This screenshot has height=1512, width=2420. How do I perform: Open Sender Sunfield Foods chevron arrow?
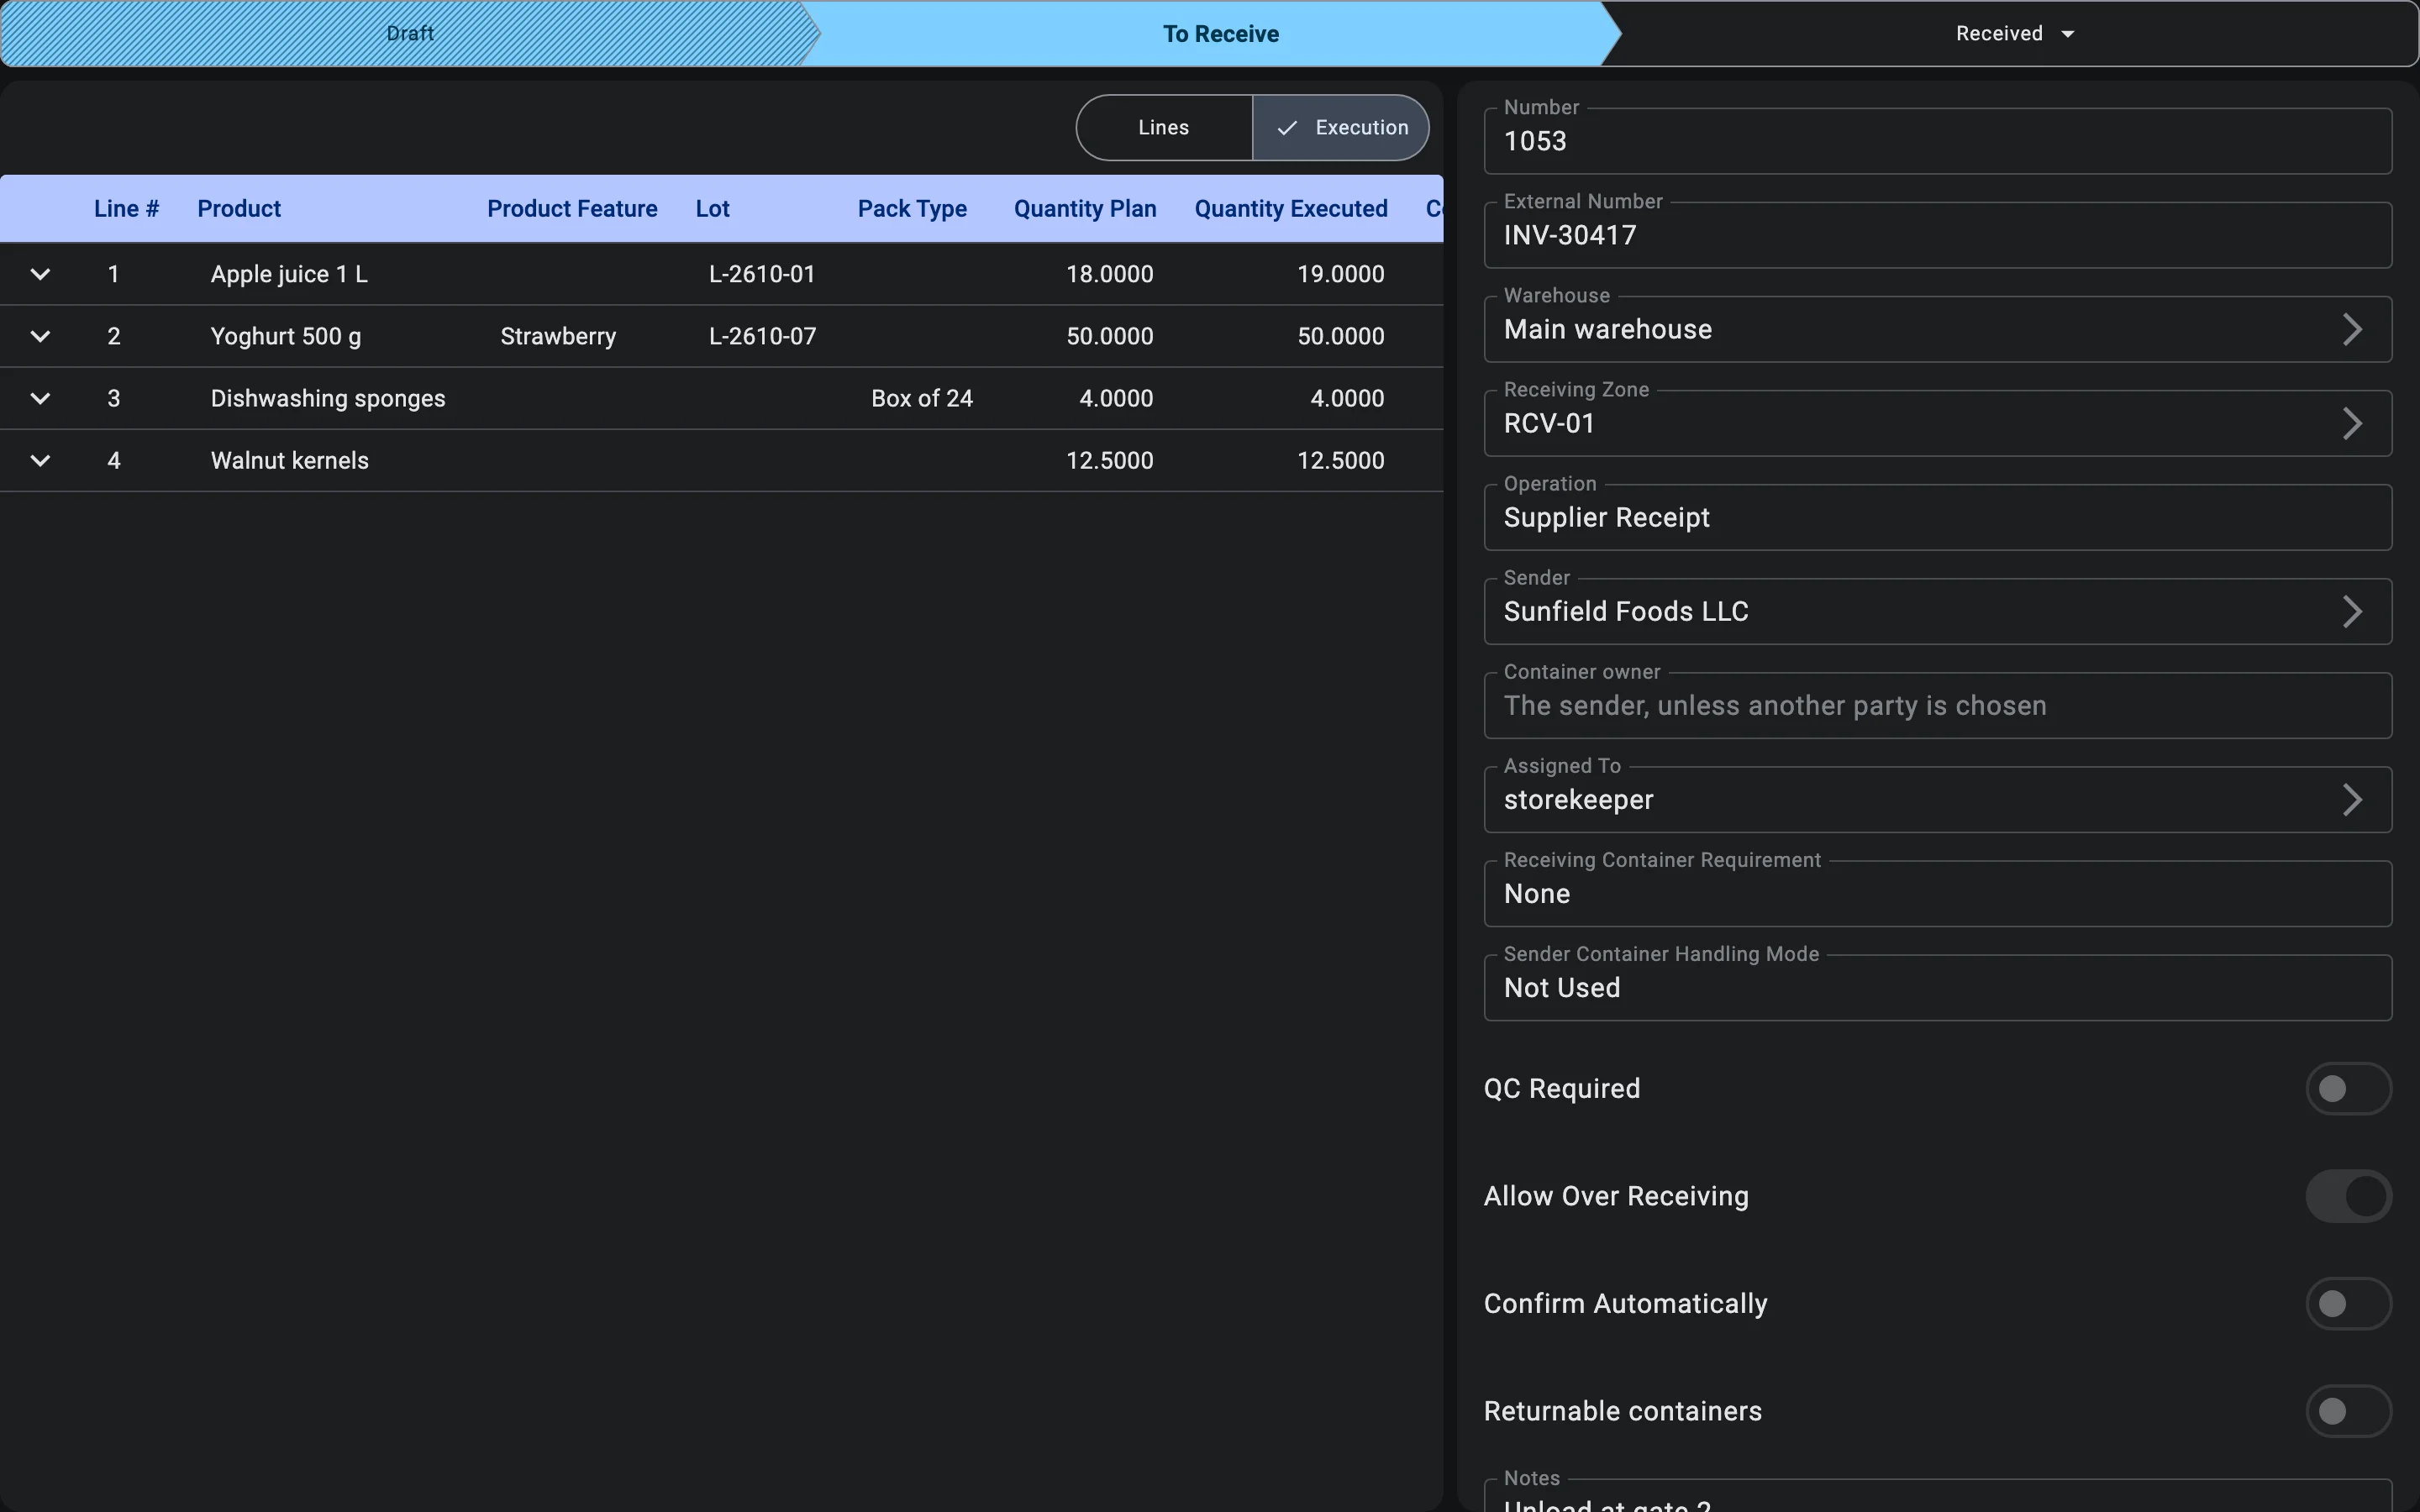[x=2352, y=612]
